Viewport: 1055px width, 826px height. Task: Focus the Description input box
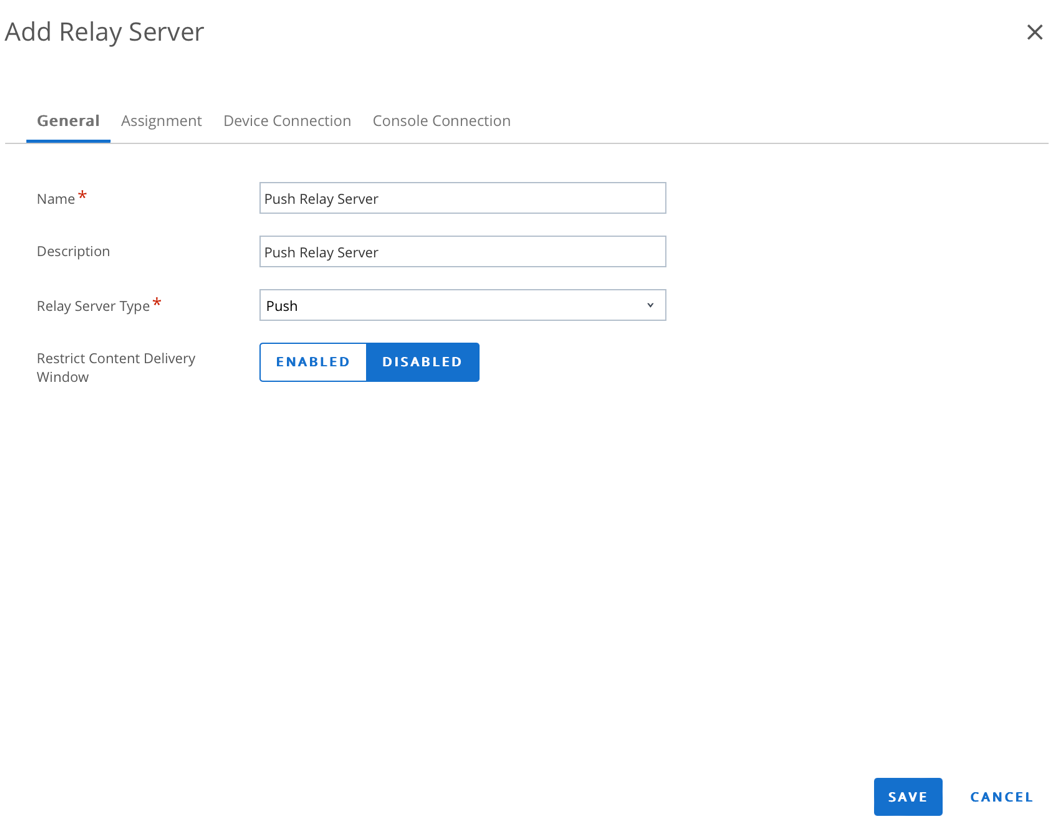[462, 252]
